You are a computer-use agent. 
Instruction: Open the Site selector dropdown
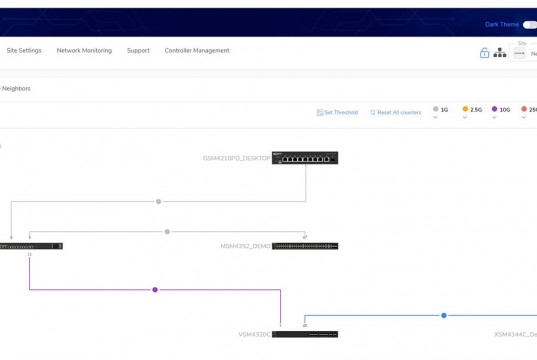point(523,53)
